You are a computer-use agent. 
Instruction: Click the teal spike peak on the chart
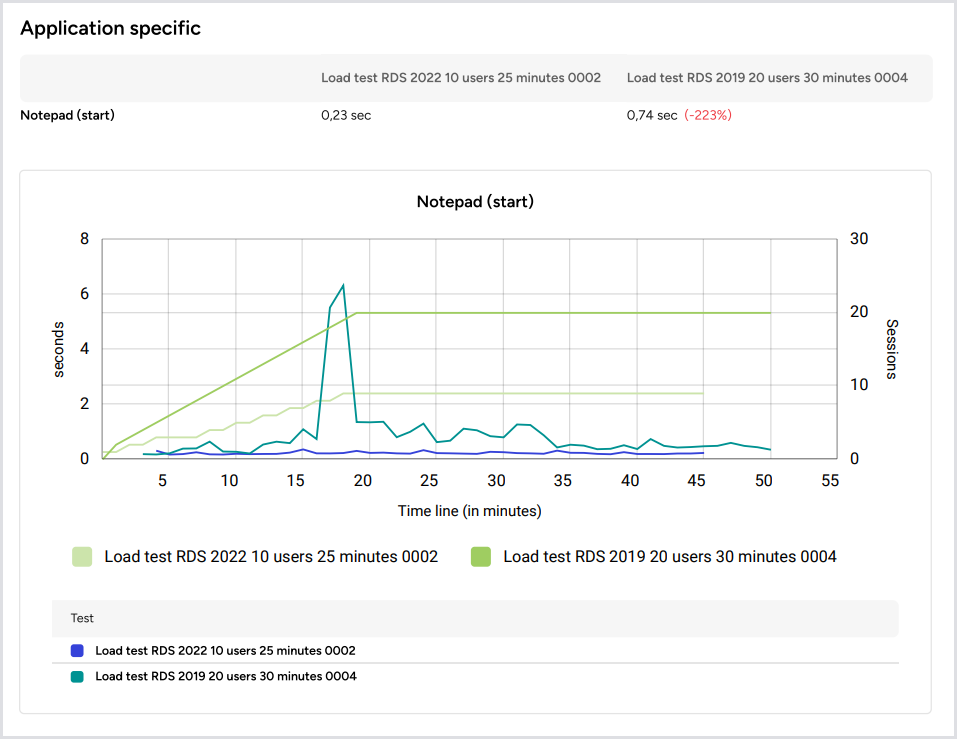[343, 285]
